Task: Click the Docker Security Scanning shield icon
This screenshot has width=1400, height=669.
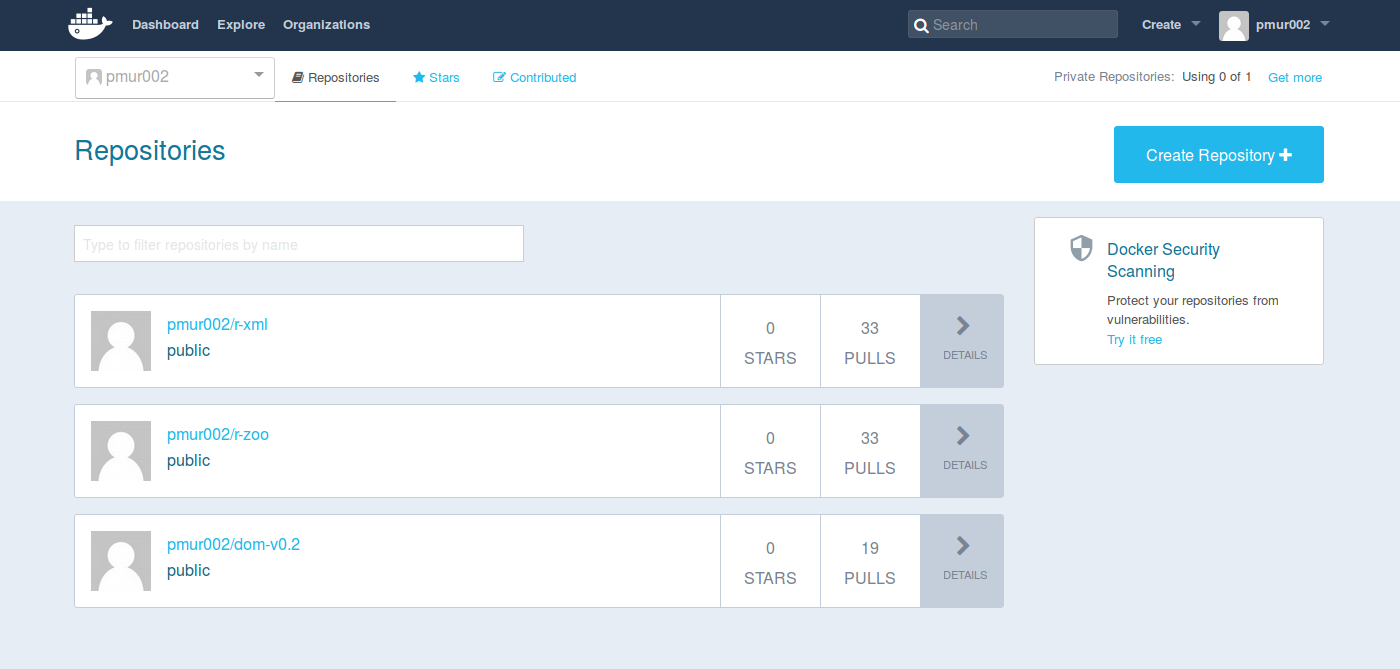Action: point(1081,248)
